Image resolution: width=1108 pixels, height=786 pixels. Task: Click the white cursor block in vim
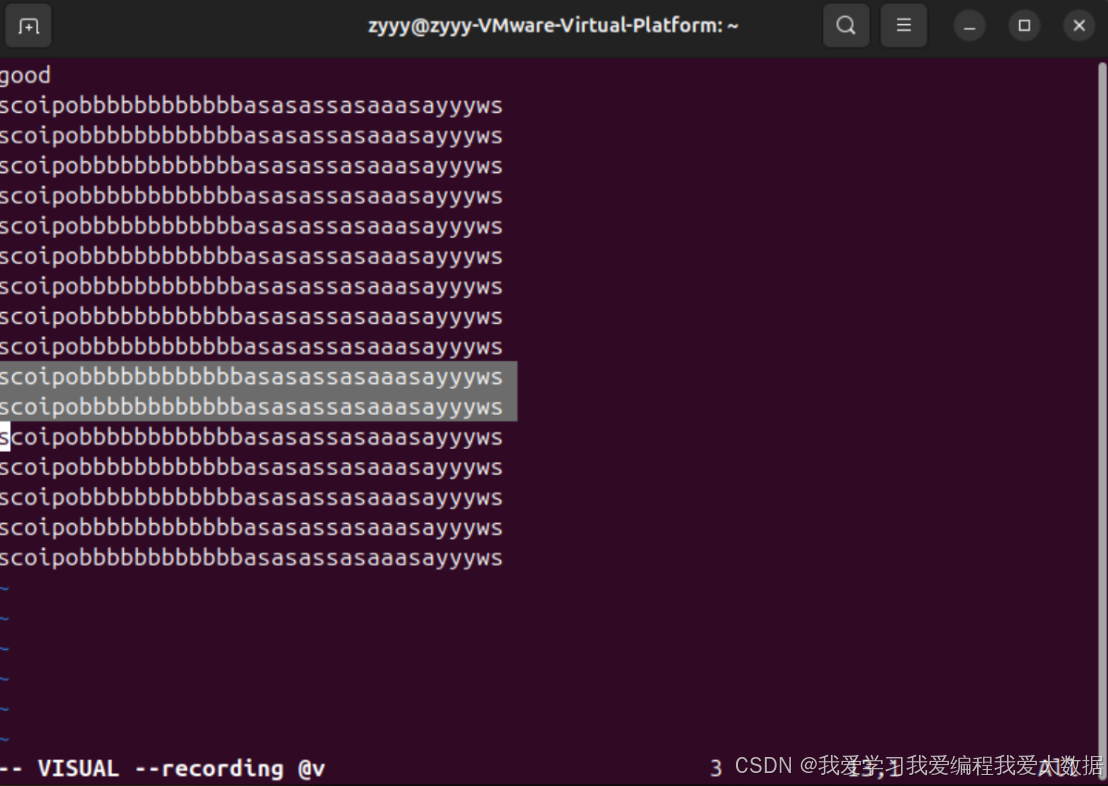[x=7, y=437]
